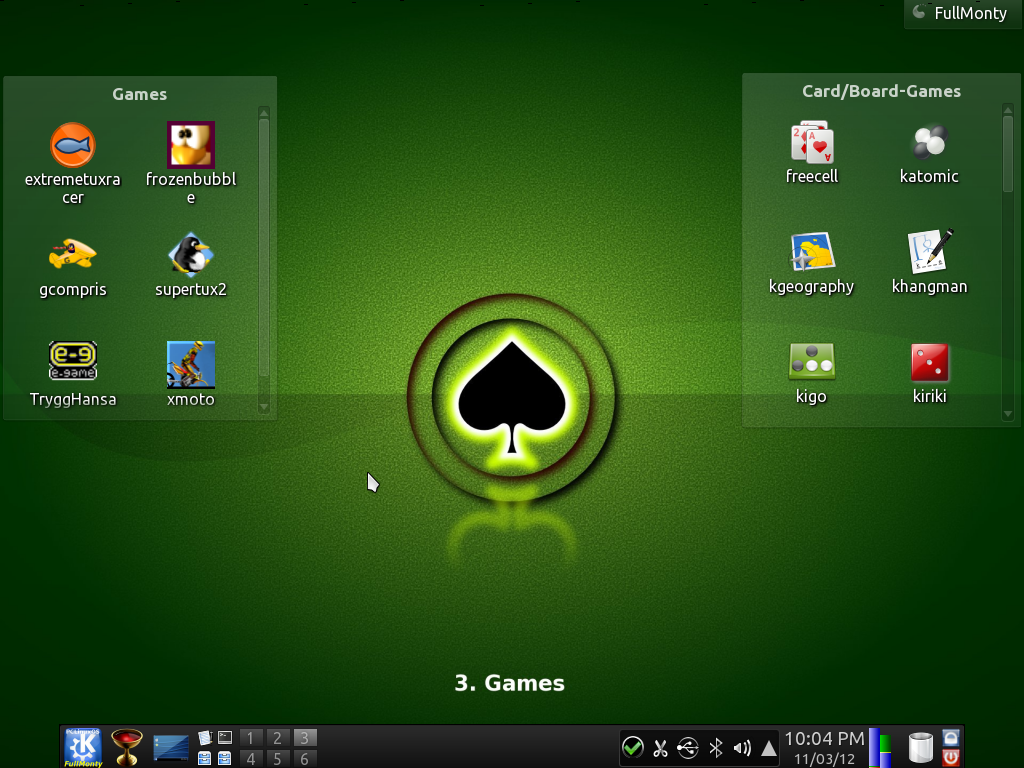1024x768 pixels.
Task: Open the FullMonty KDE application launcher
Action: 83,747
